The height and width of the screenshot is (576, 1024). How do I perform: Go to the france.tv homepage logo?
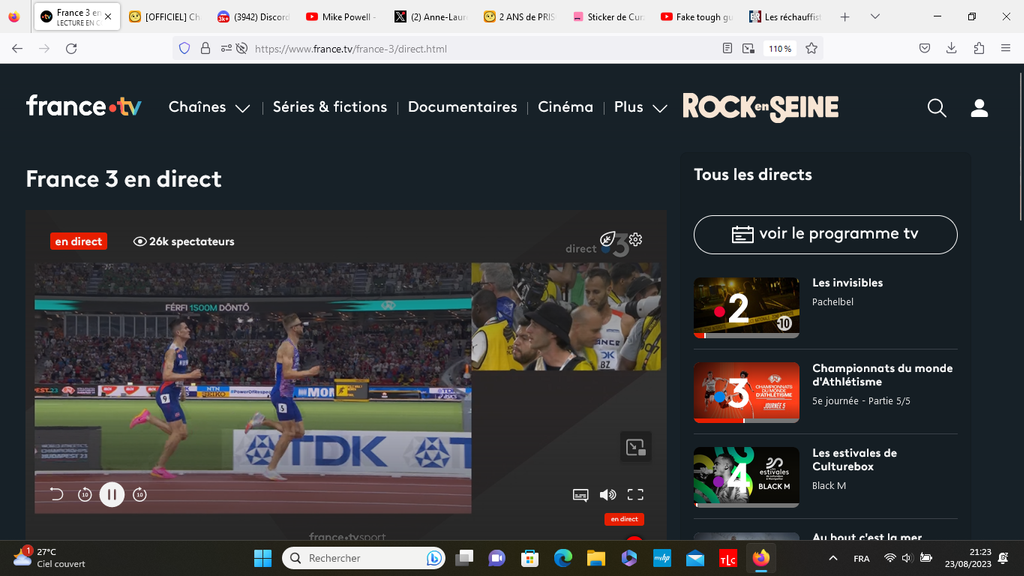[x=84, y=106]
